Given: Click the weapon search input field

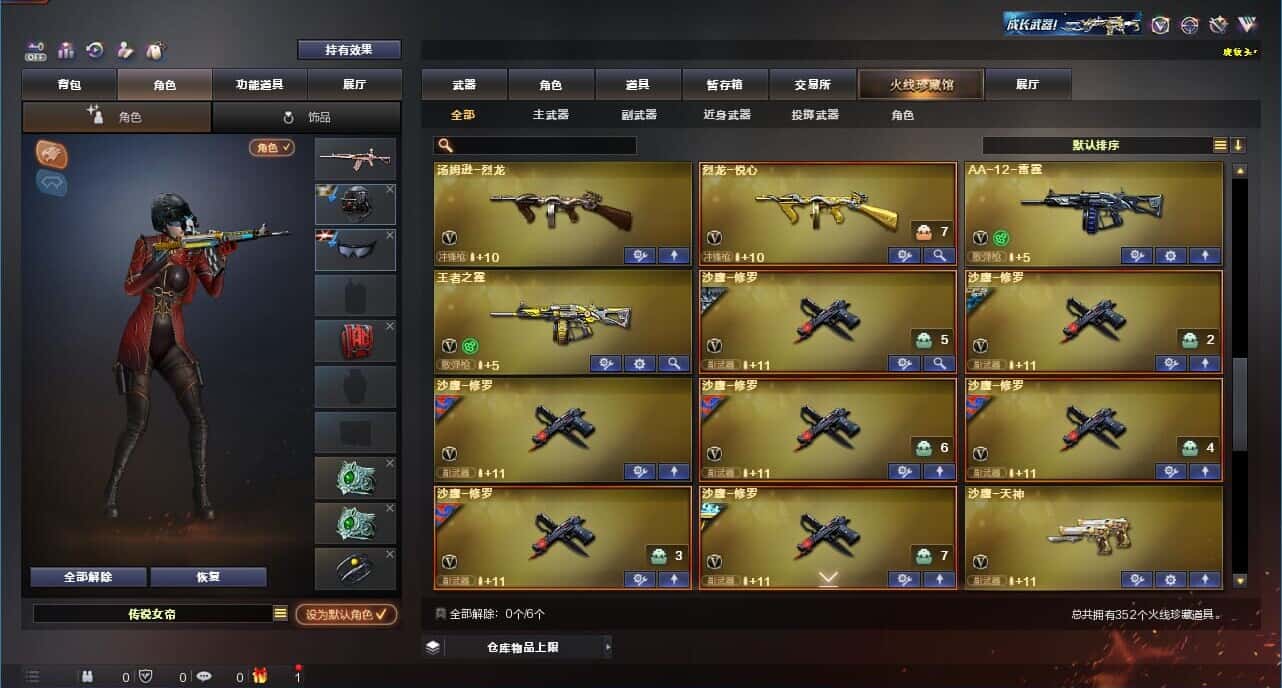Looking at the screenshot, I should click(x=536, y=145).
